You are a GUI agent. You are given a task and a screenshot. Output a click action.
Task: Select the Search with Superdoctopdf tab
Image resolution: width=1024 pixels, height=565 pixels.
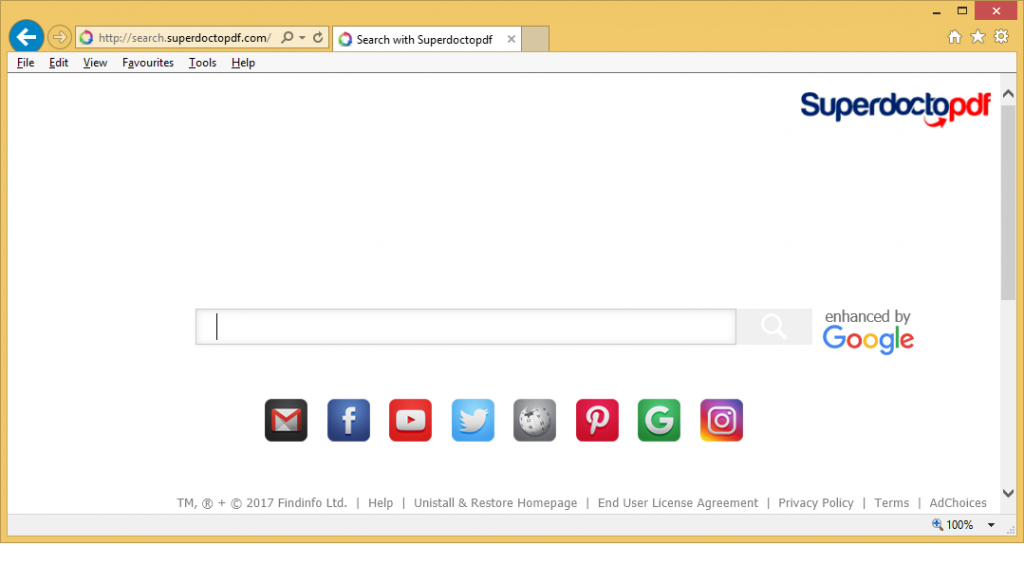pyautogui.click(x=427, y=39)
